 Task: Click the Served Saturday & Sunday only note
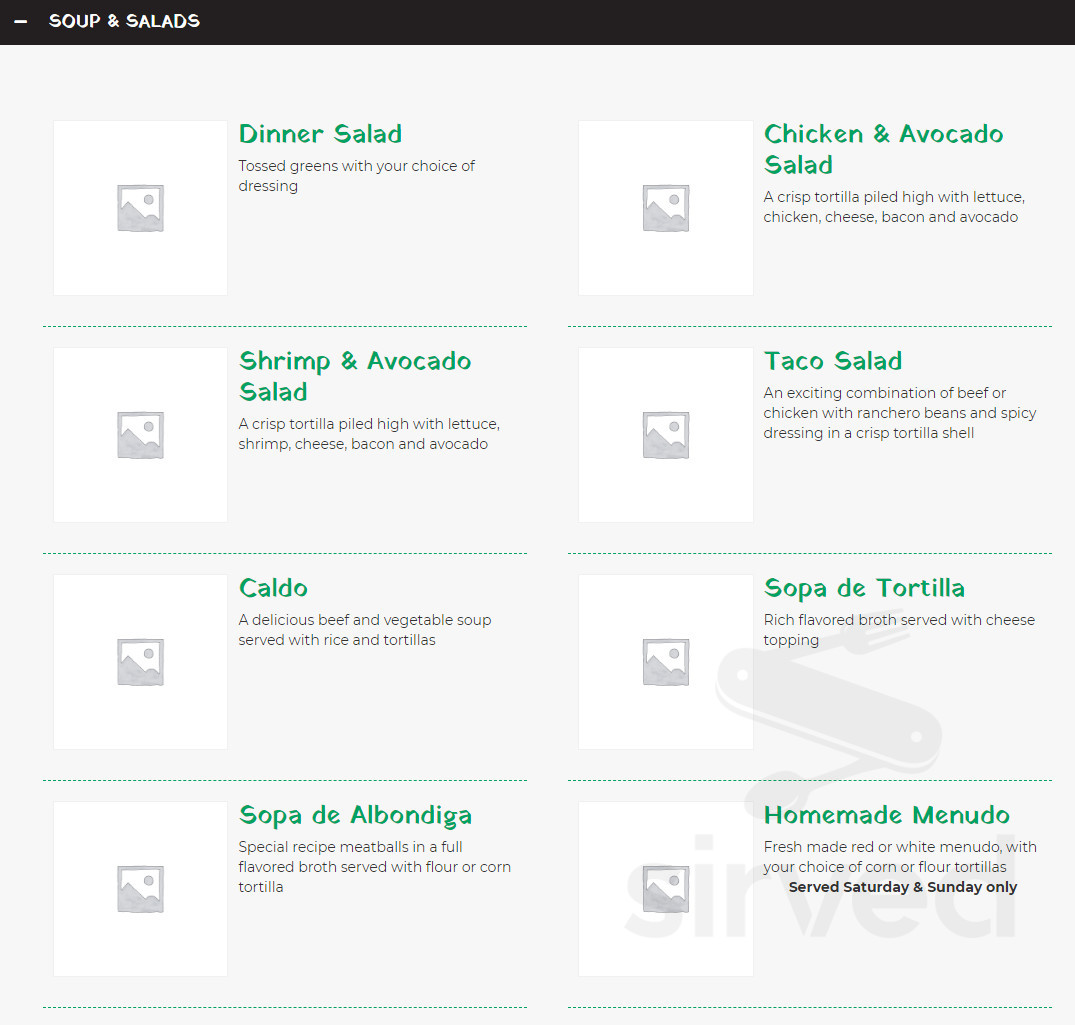click(902, 887)
